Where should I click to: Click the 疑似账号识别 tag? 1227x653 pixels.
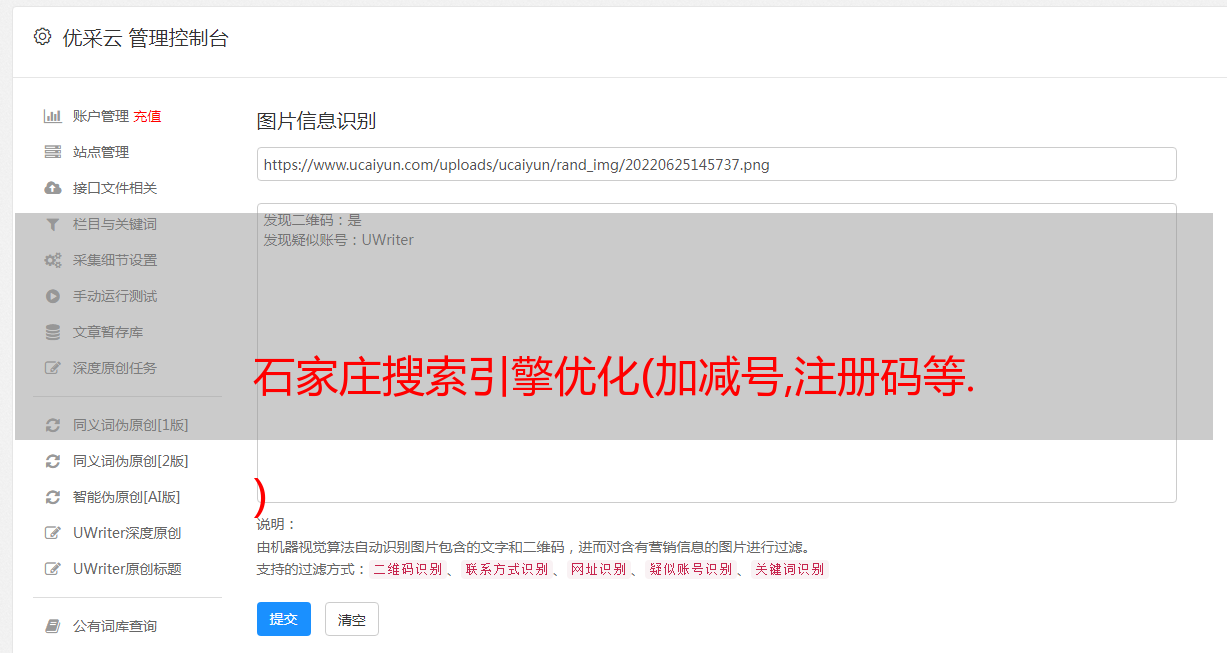pyautogui.click(x=690, y=569)
